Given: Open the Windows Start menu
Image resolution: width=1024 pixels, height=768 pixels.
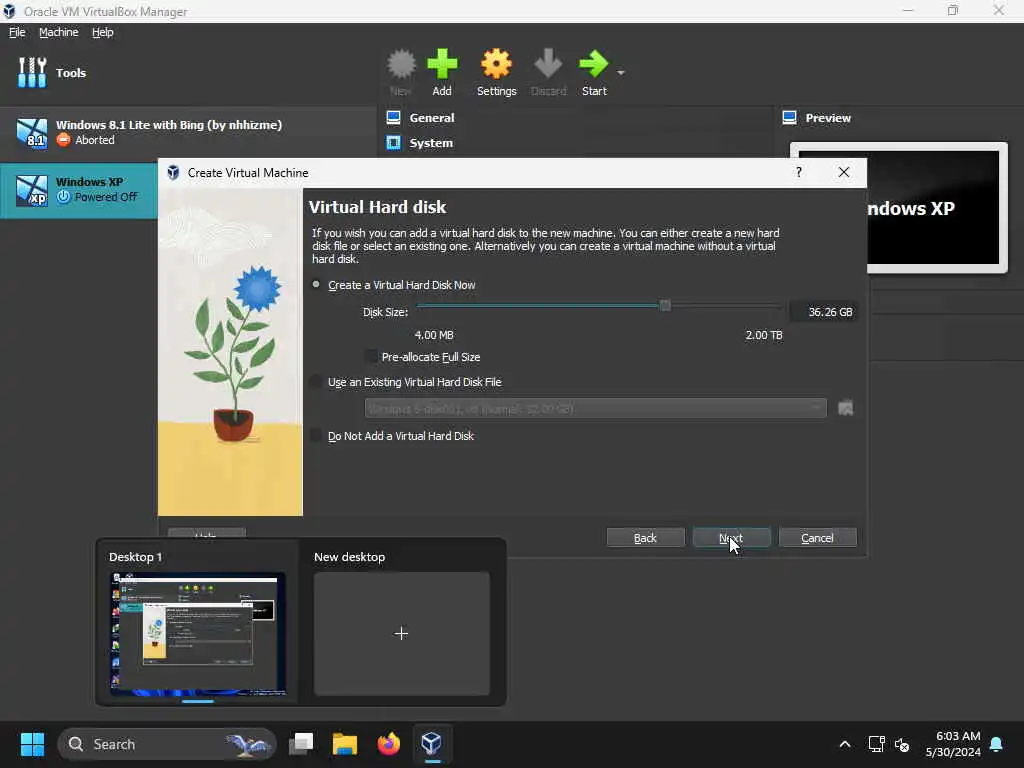Looking at the screenshot, I should point(32,744).
